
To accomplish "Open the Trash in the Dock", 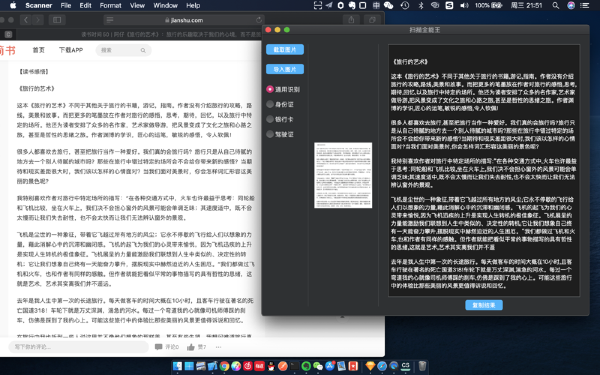I will point(422,366).
